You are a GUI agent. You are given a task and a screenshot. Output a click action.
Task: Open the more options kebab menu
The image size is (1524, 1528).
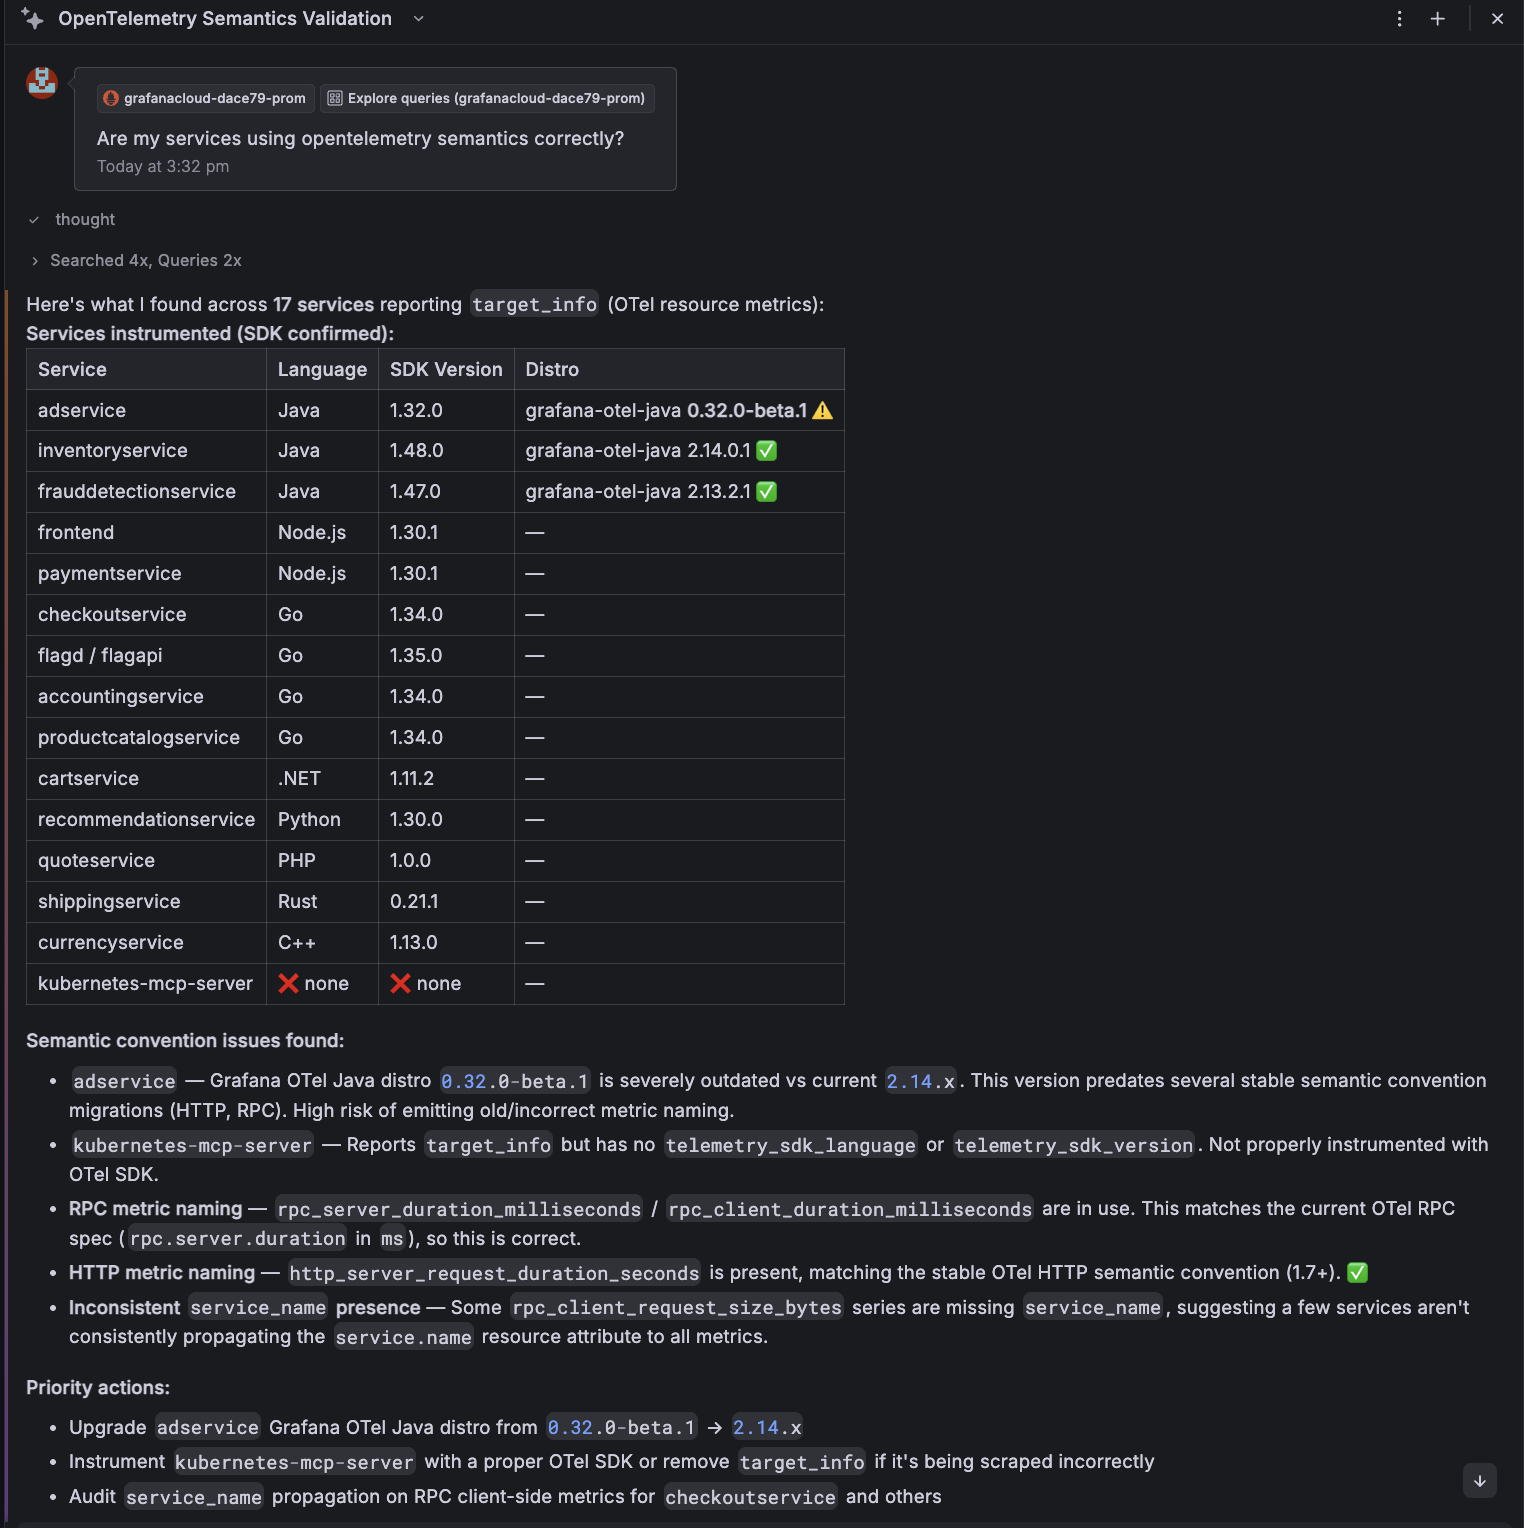click(1399, 19)
